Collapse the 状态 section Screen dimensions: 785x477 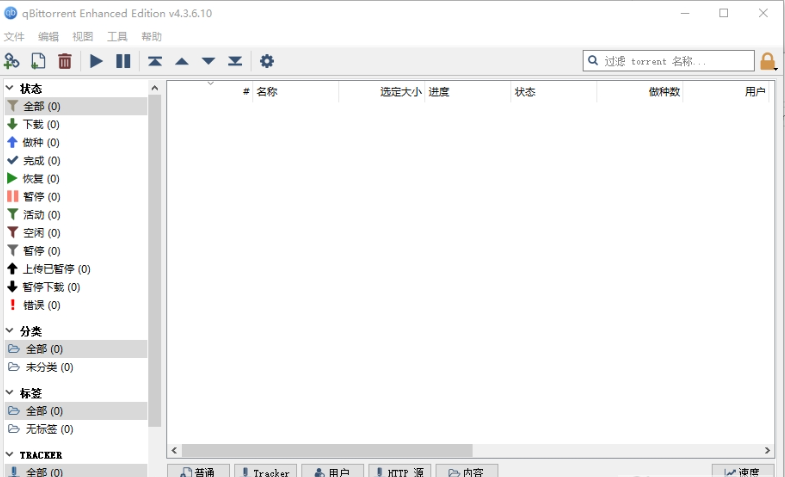pyautogui.click(x=10, y=88)
